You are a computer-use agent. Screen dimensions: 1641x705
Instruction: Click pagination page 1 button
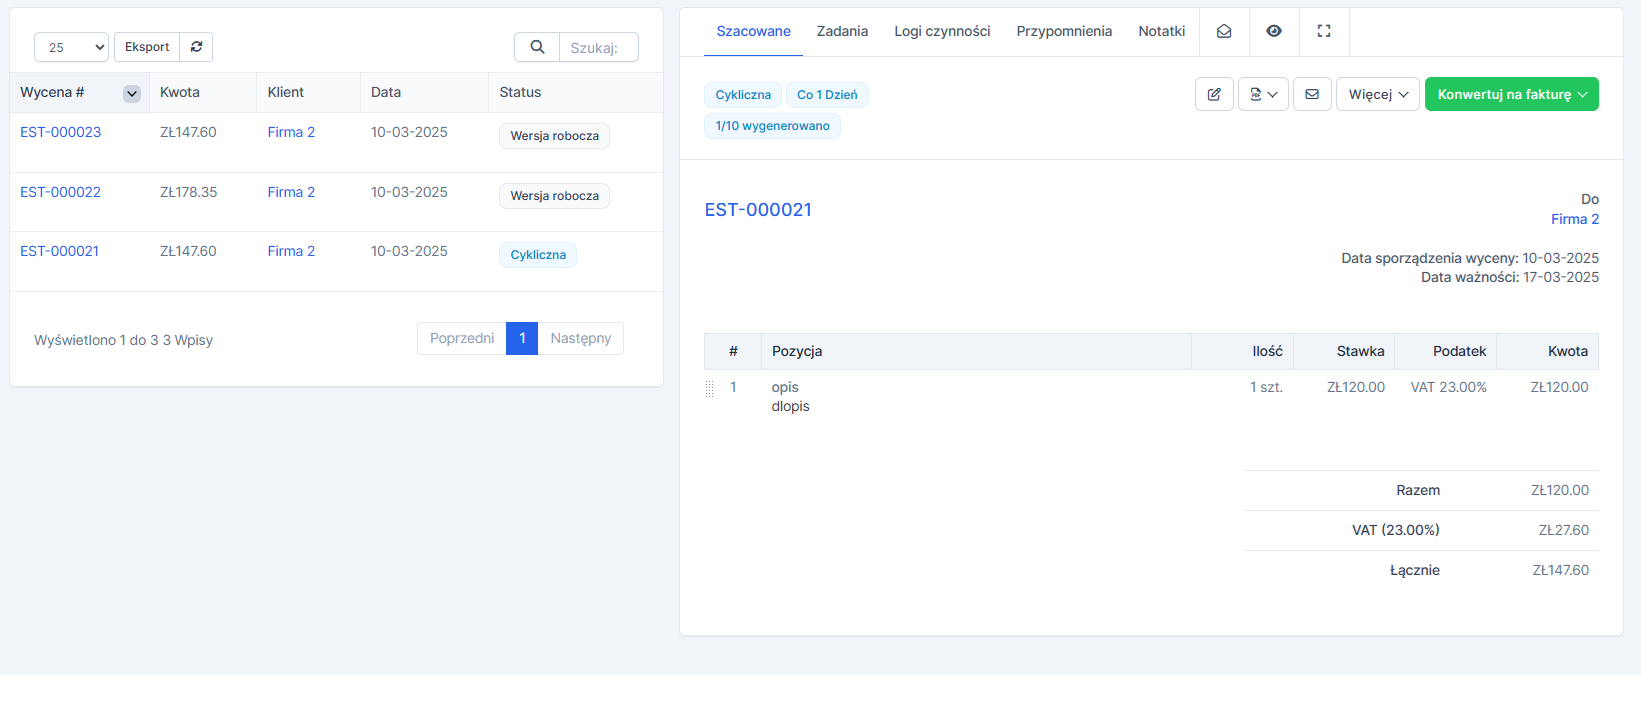[522, 338]
